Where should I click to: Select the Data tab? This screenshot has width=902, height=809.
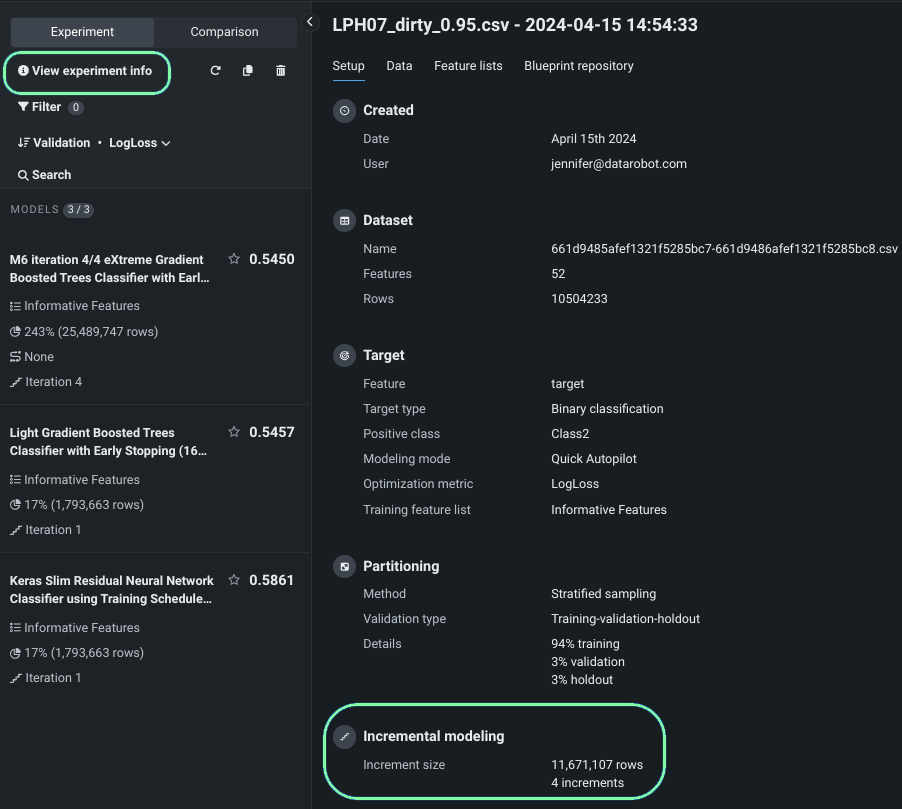(x=399, y=66)
